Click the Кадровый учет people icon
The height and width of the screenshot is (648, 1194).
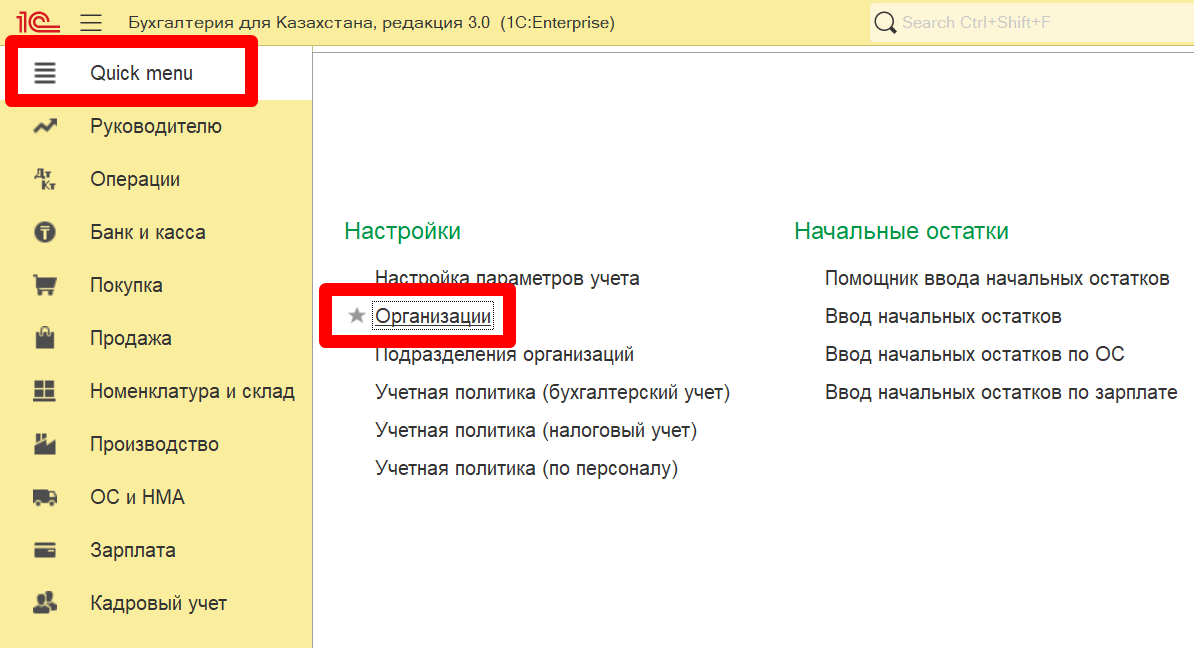tap(45, 603)
